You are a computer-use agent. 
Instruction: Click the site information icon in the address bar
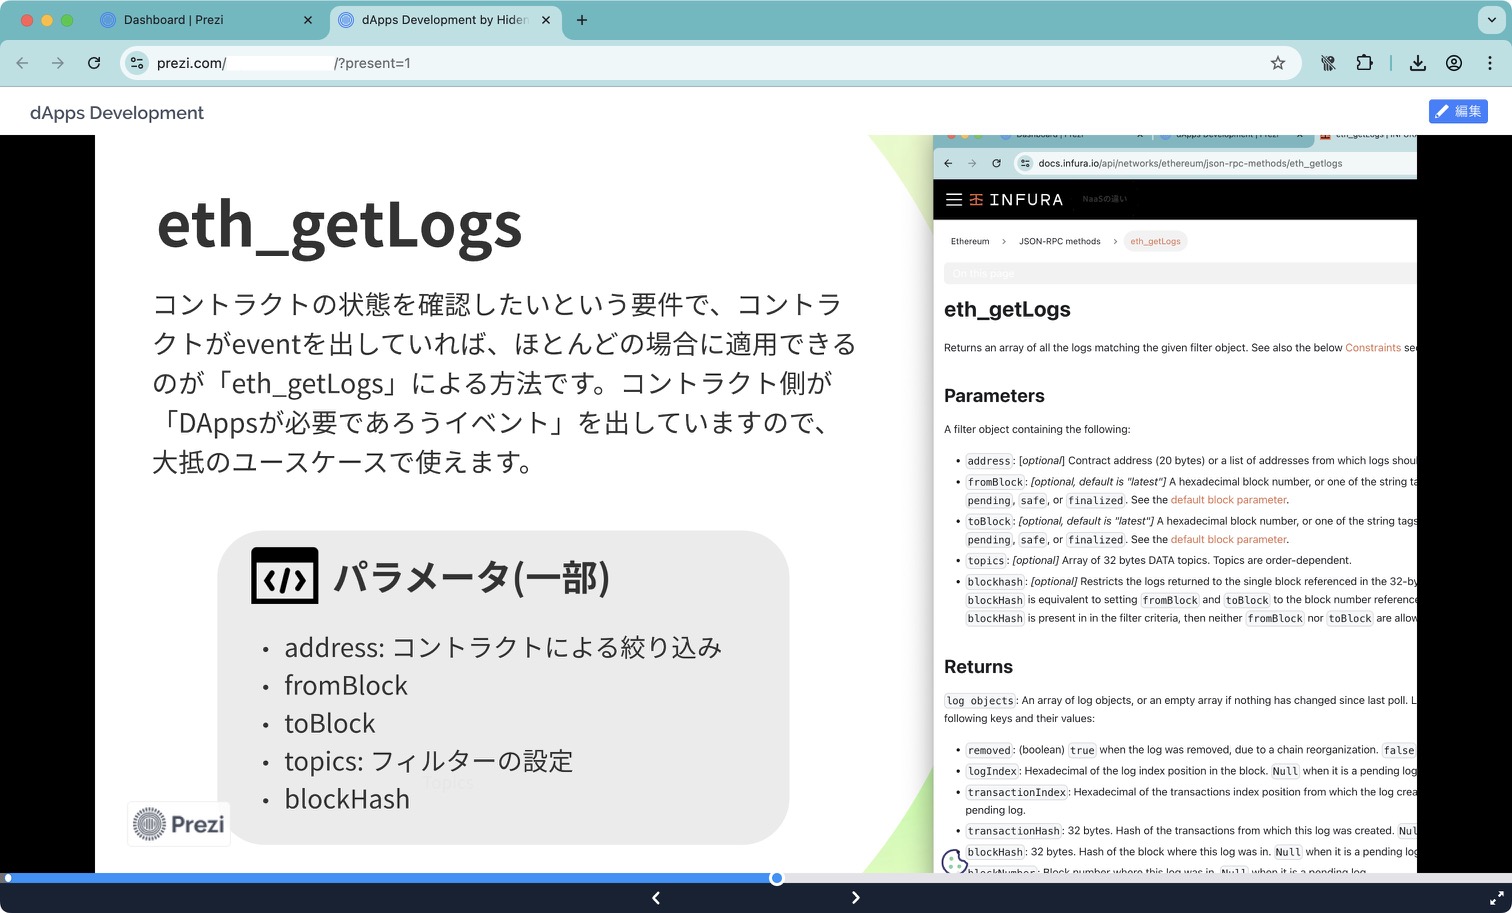136,62
